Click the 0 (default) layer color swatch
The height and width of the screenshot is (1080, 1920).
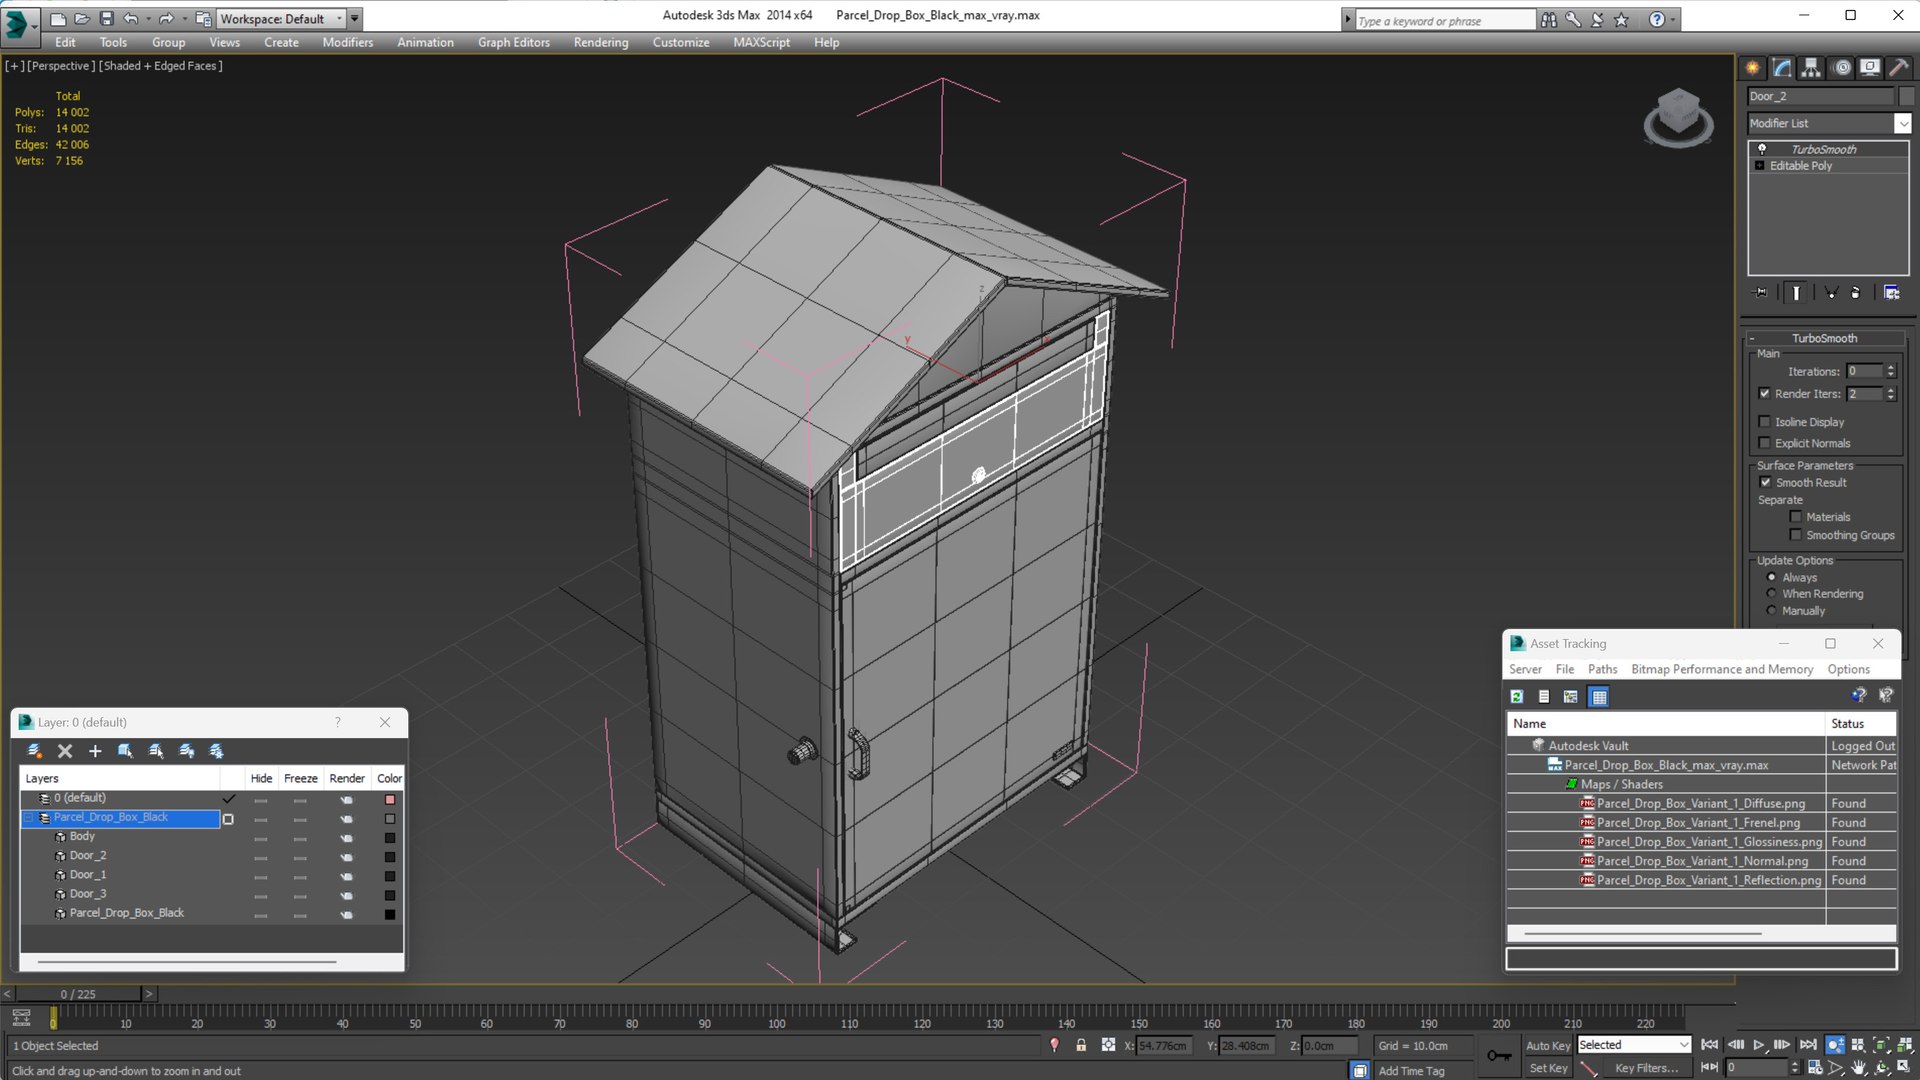tap(390, 799)
